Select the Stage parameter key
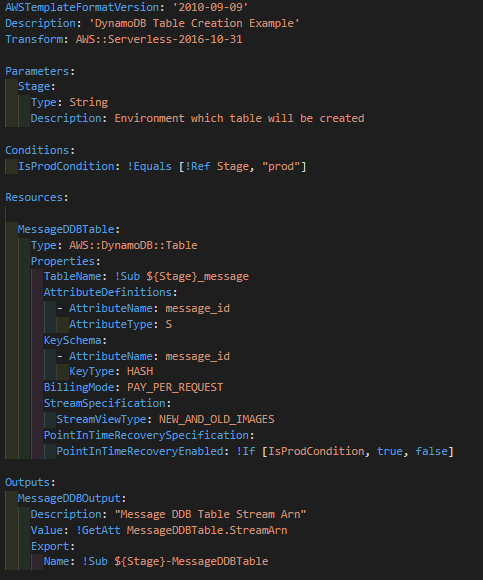The image size is (483, 580). pyautogui.click(x=34, y=87)
